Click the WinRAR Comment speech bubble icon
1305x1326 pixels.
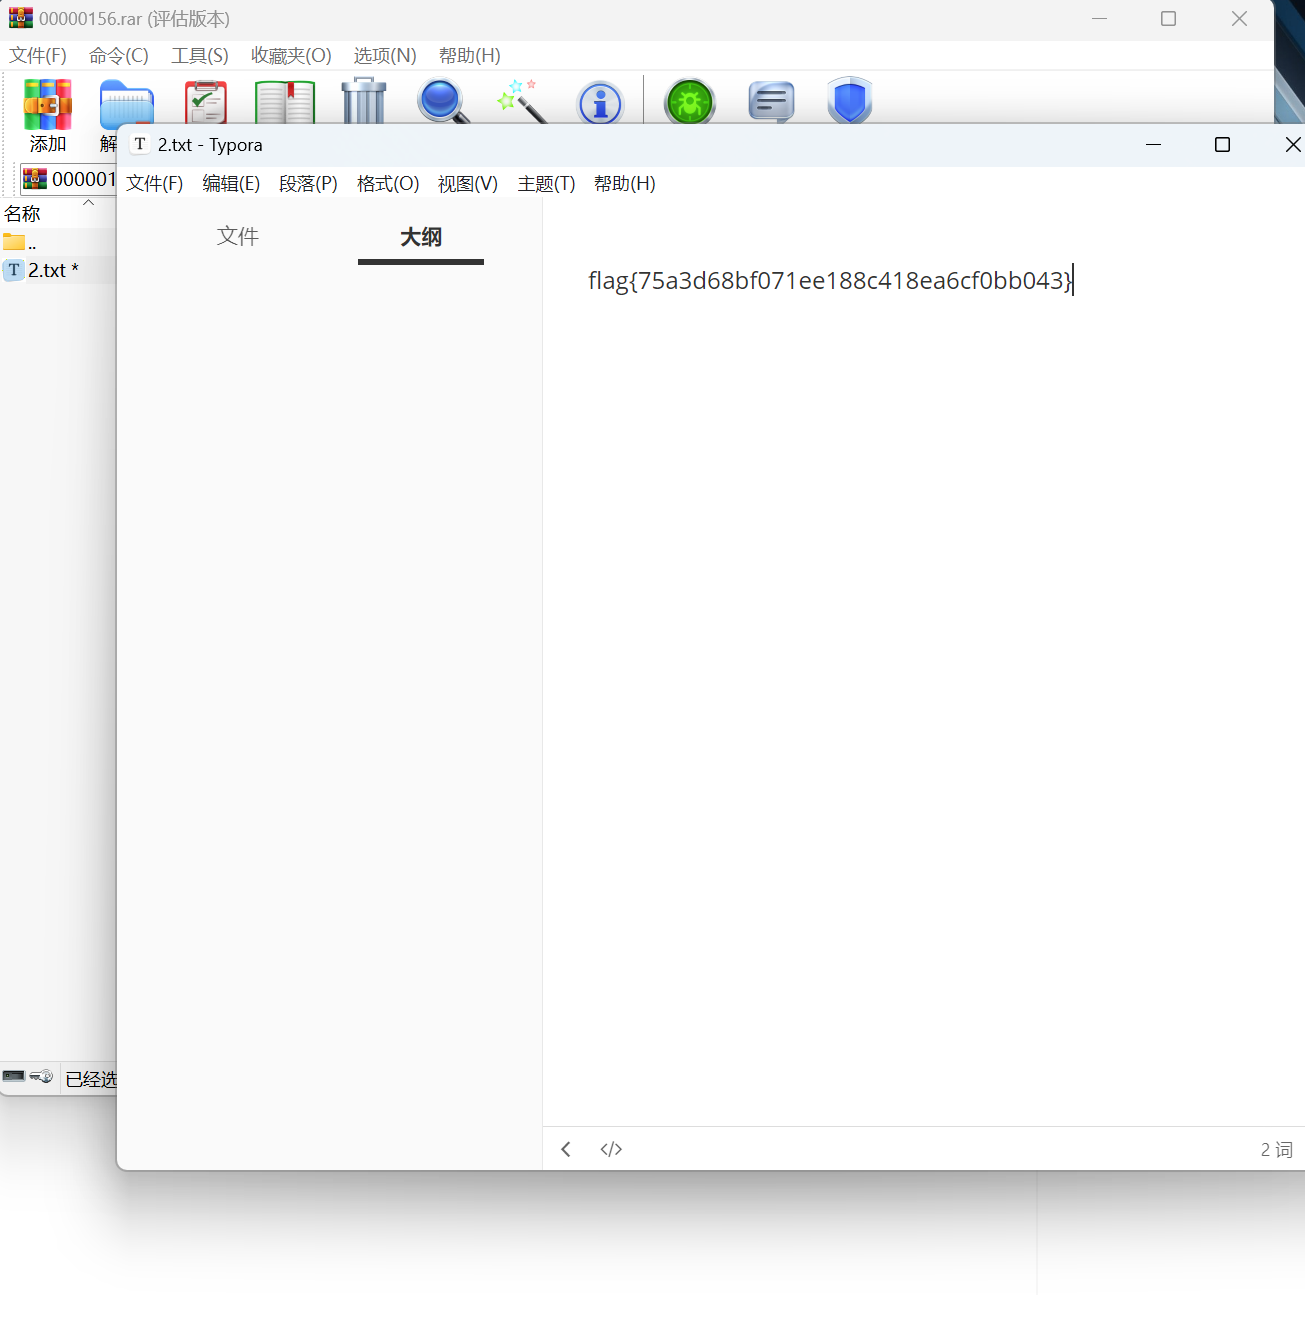click(x=771, y=102)
